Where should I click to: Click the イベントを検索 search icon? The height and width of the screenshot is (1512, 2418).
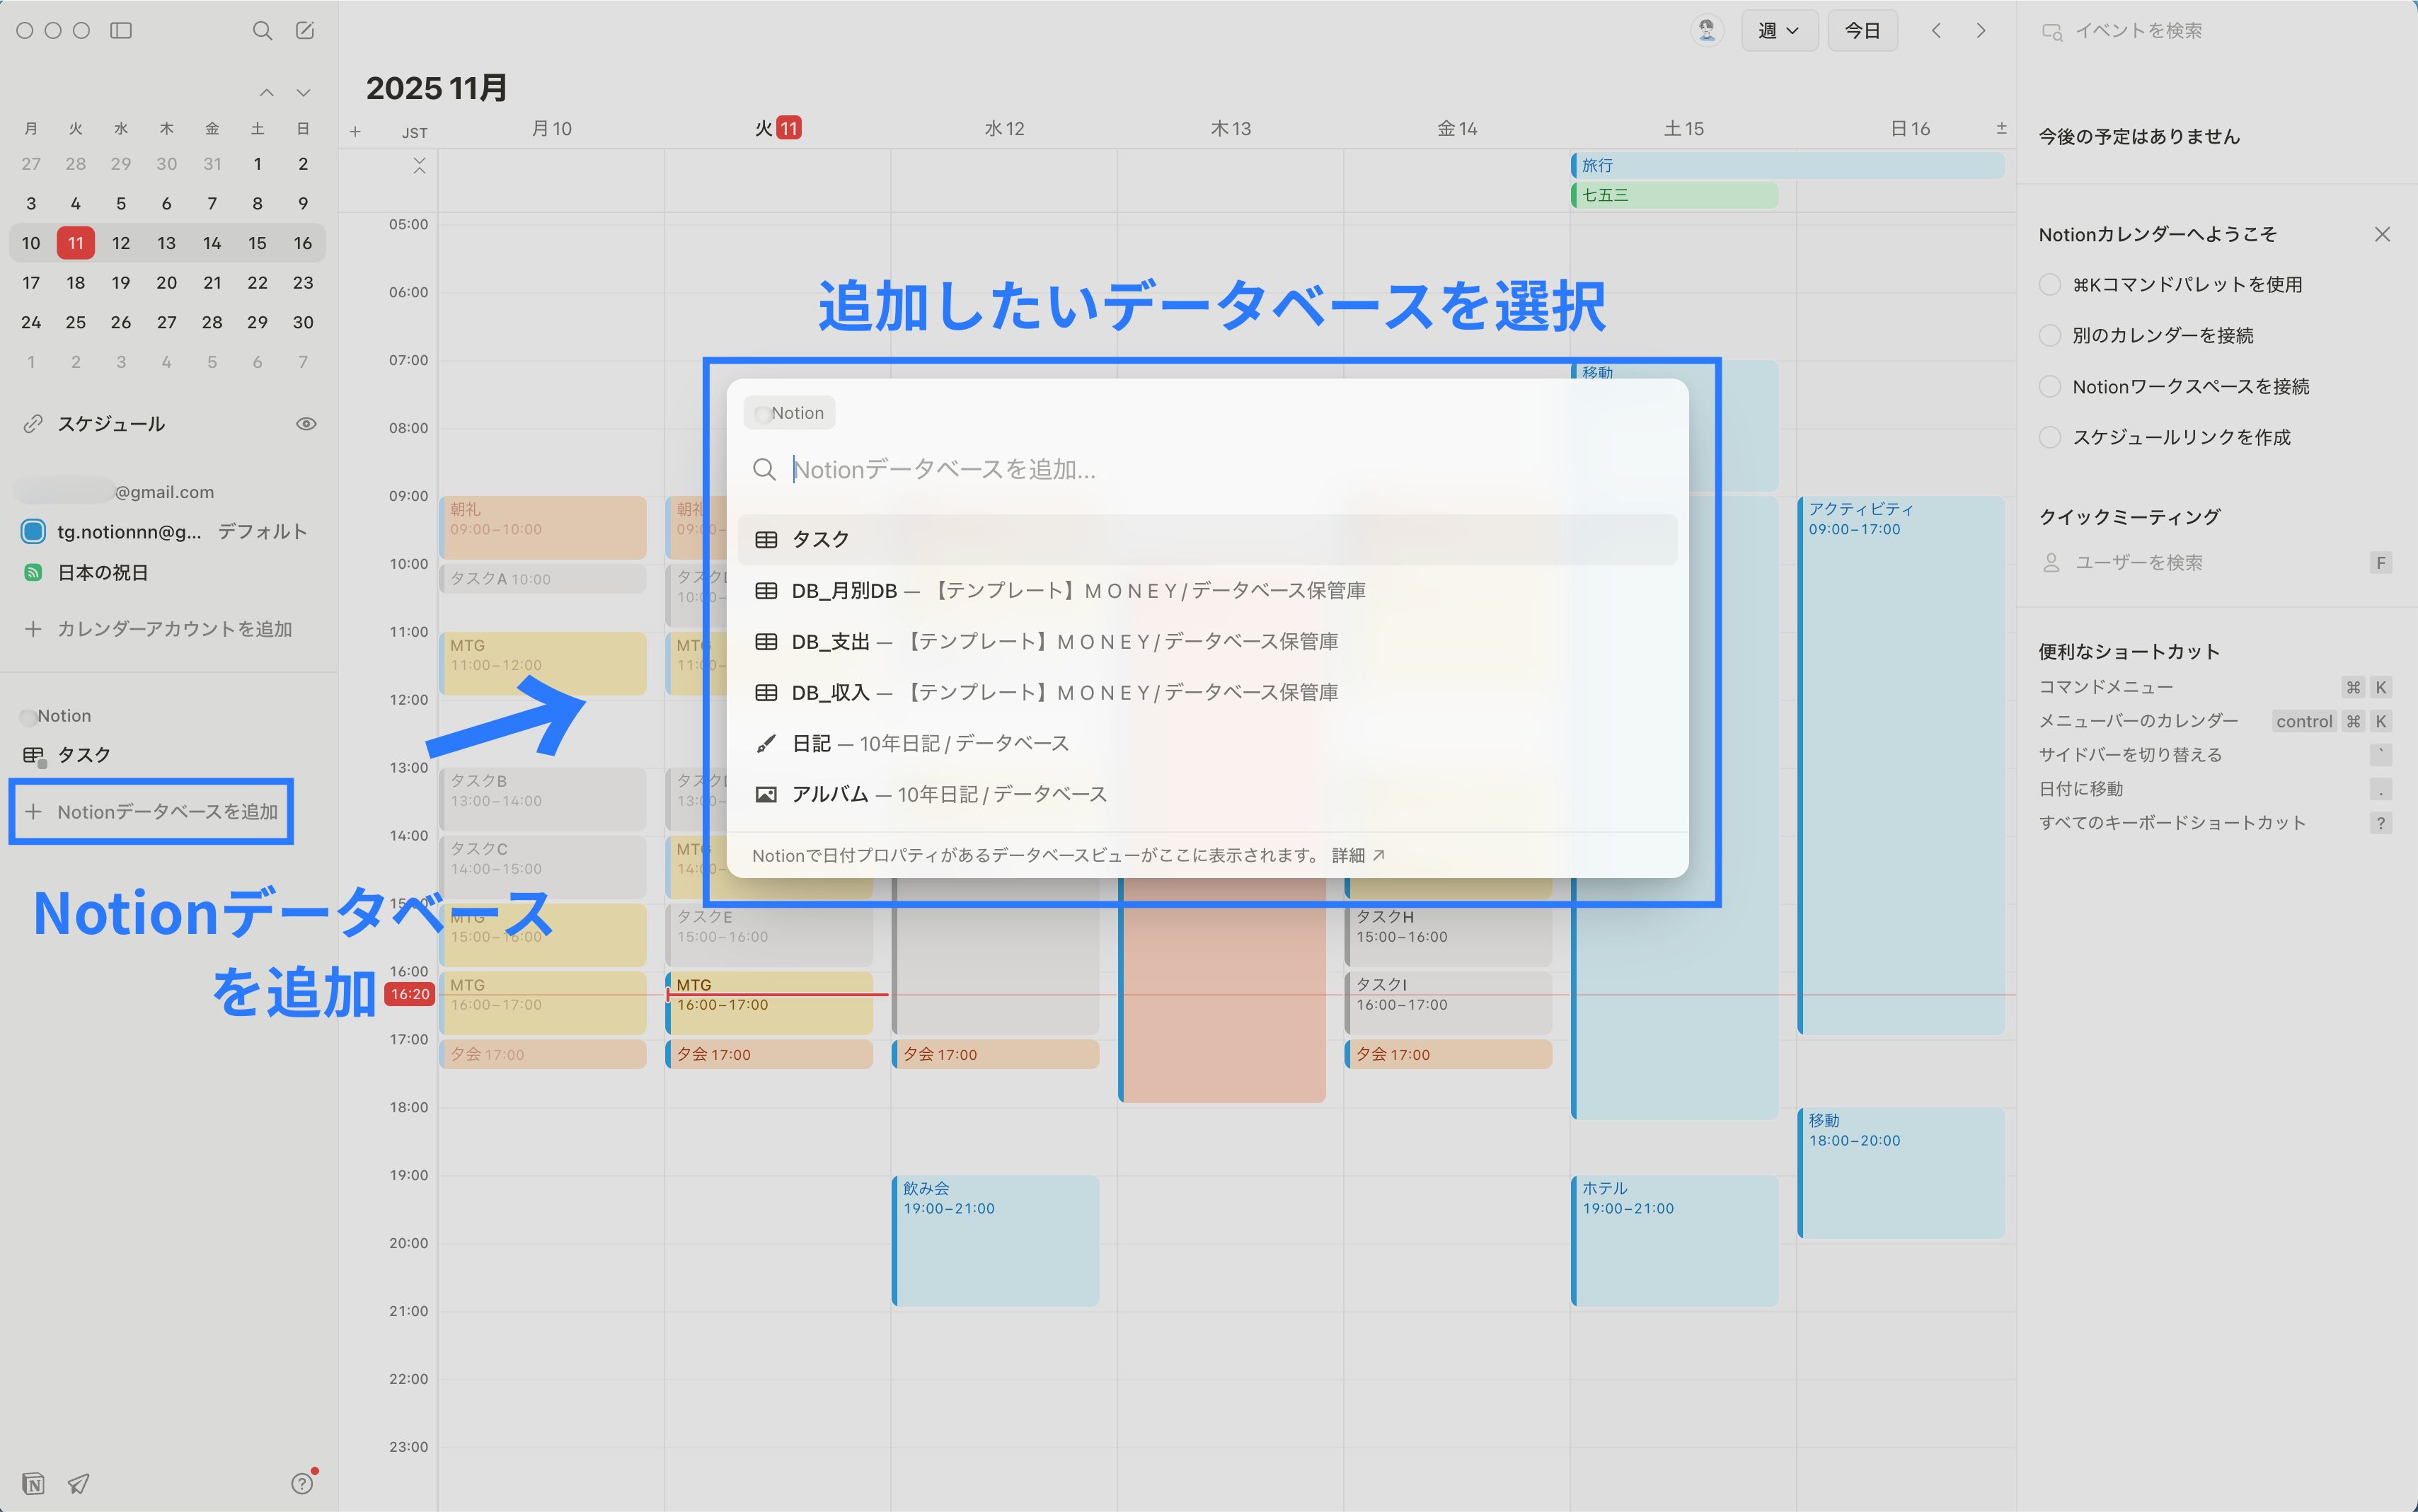pos(2053,31)
